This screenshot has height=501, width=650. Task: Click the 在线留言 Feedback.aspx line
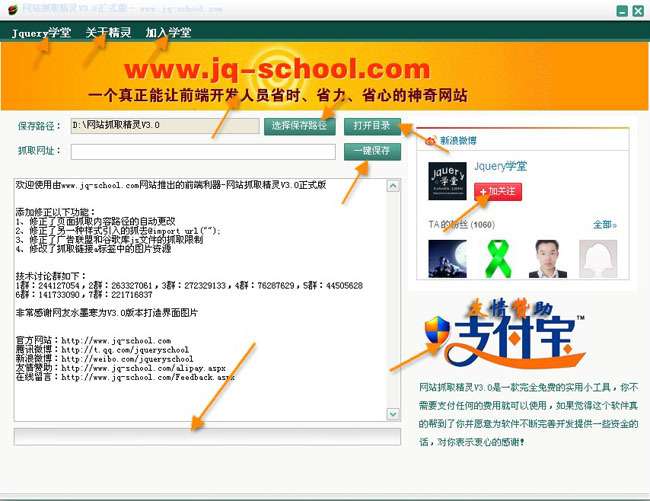pyautogui.click(x=125, y=377)
